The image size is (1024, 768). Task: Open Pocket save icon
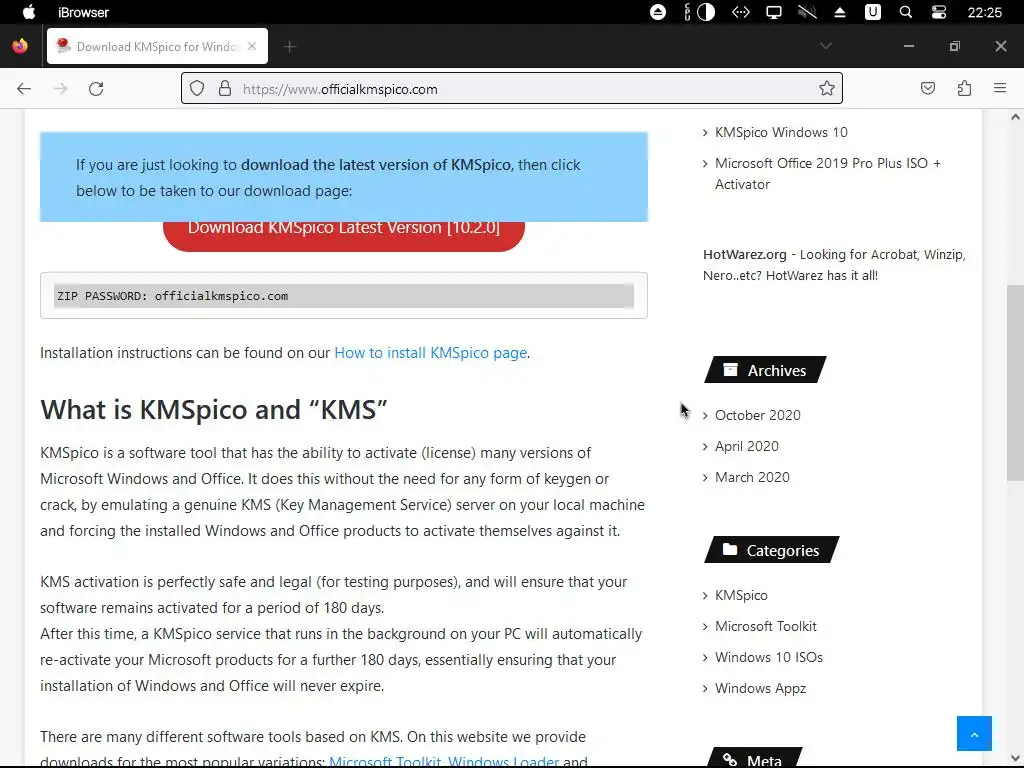[928, 88]
